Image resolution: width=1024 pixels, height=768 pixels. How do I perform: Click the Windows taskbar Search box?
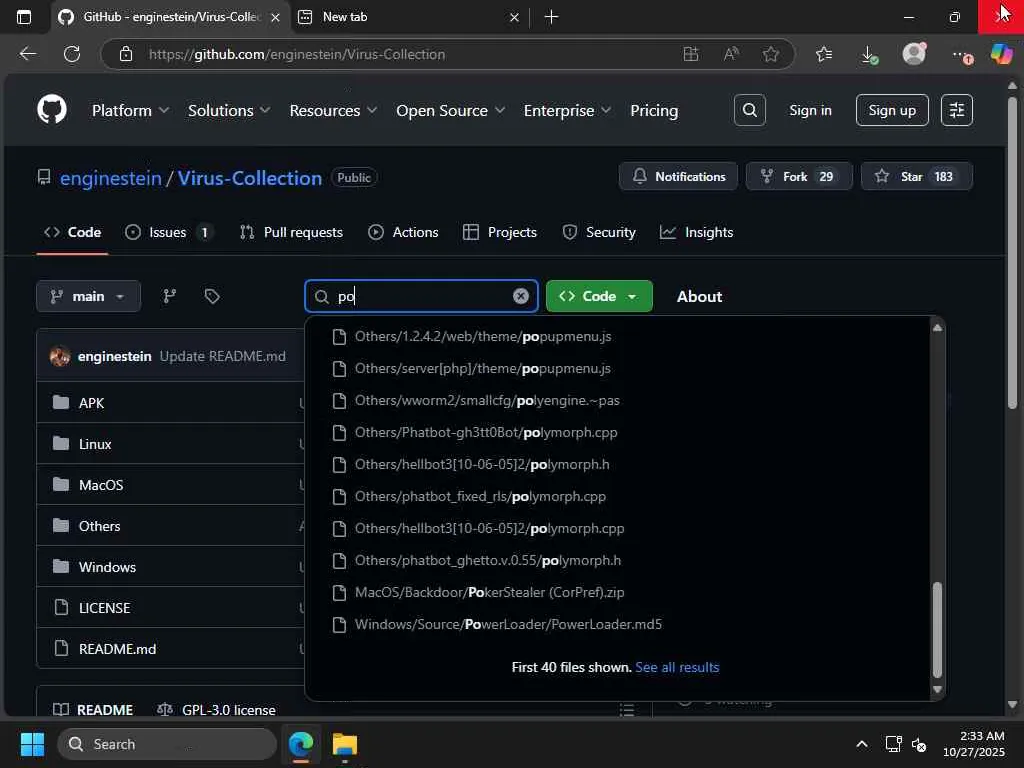(167, 744)
